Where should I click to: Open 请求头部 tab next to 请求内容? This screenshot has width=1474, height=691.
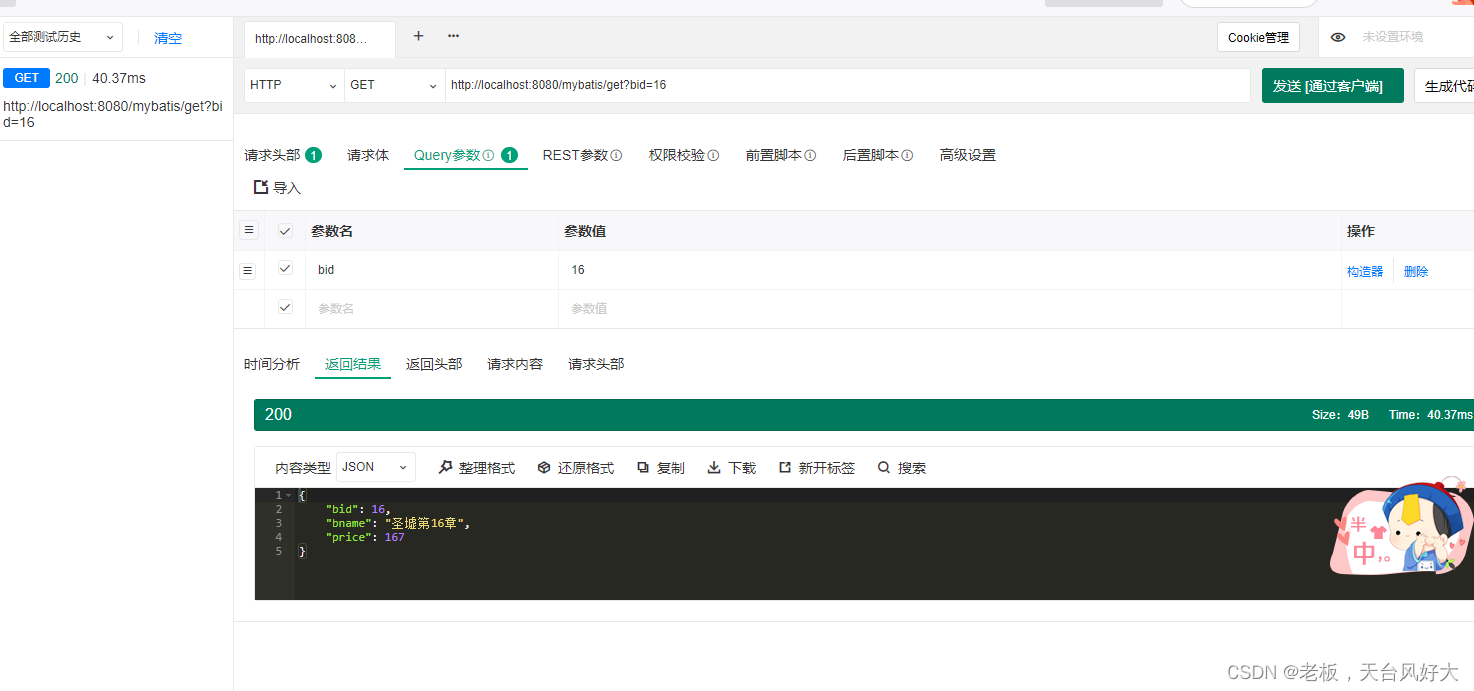(596, 364)
